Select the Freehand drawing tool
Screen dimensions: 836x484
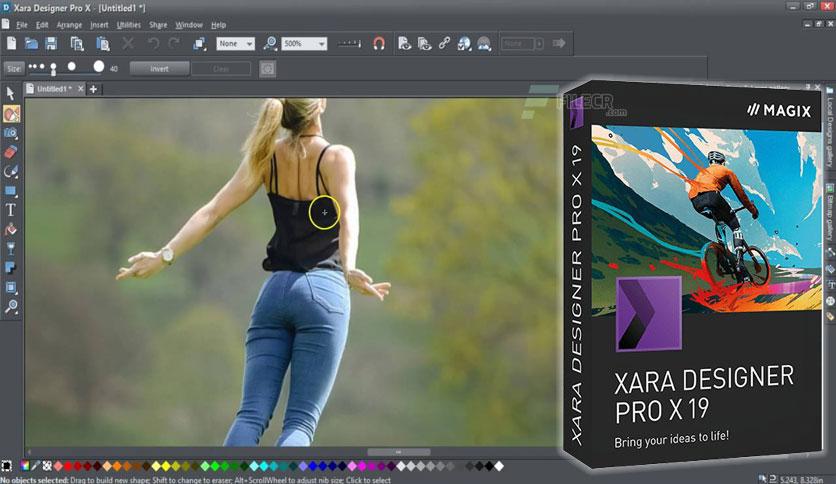[x=11, y=171]
